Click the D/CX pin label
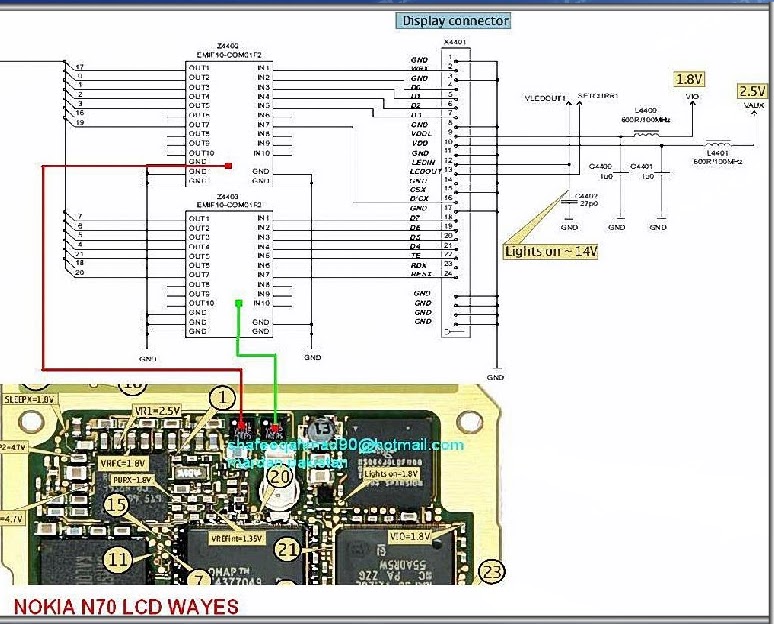Viewport: 774px width, 624px height. (419, 198)
